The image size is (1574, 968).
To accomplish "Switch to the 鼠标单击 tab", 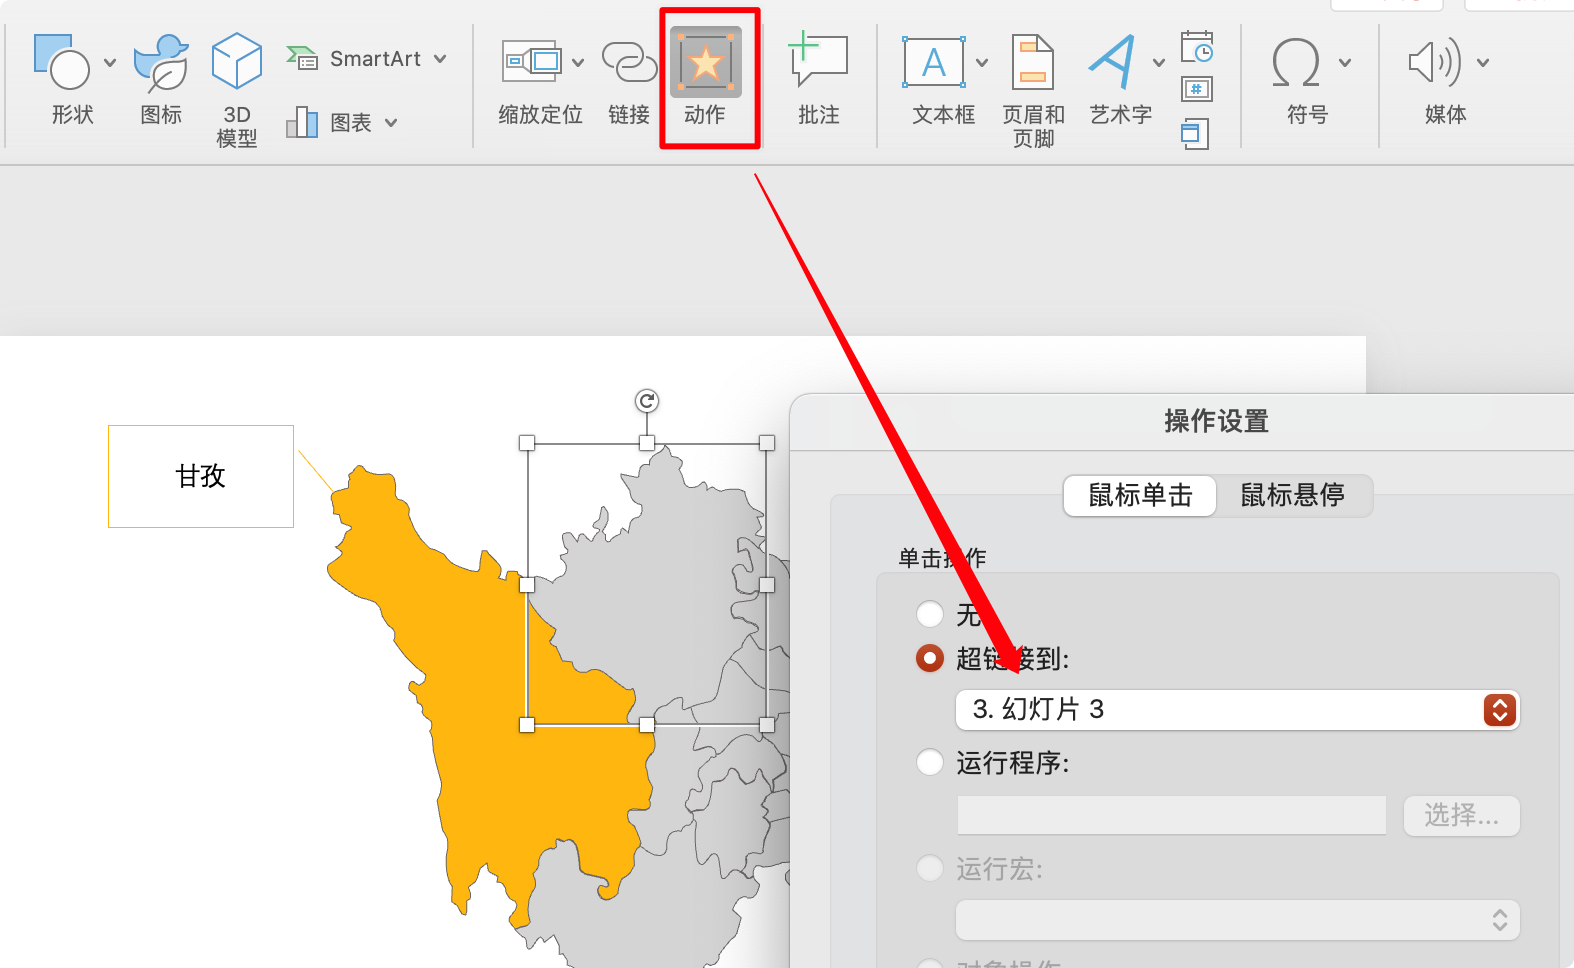I will 1140,495.
